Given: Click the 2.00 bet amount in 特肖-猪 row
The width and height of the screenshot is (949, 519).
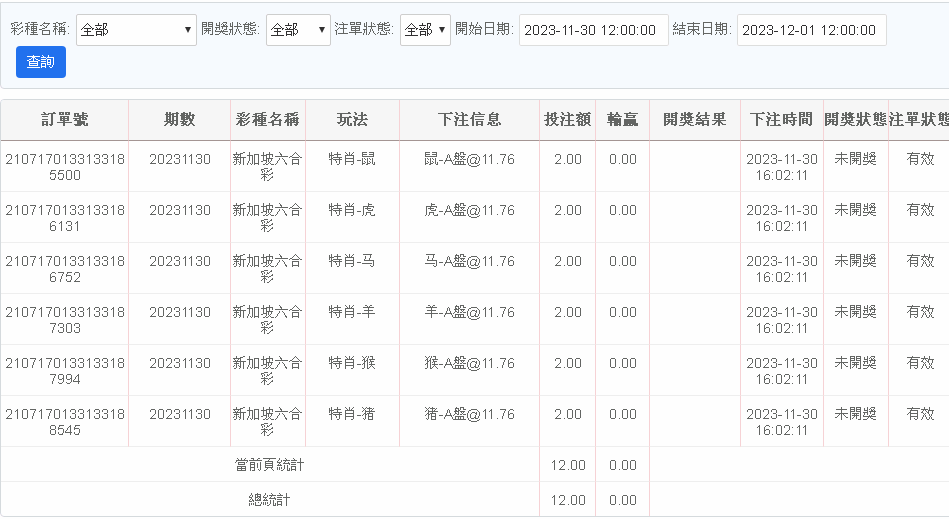Looking at the screenshot, I should coord(568,414).
